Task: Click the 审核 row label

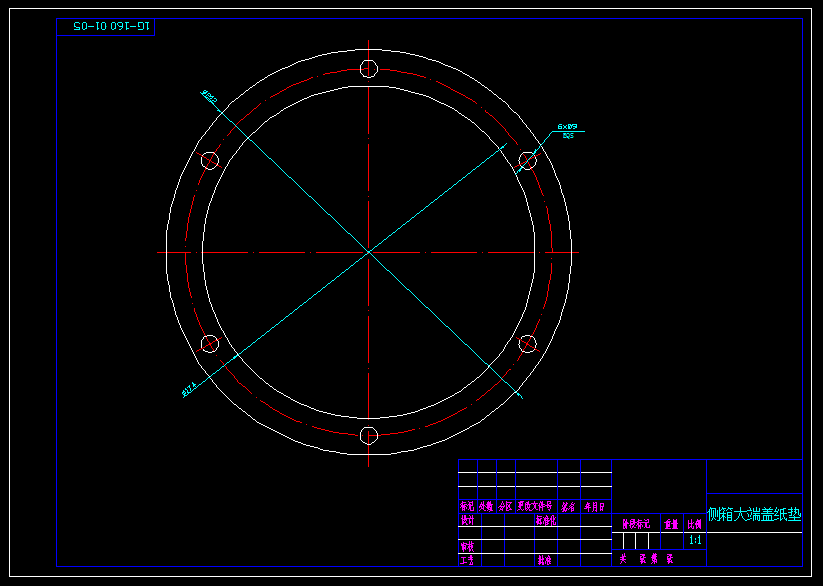Action: point(467,547)
